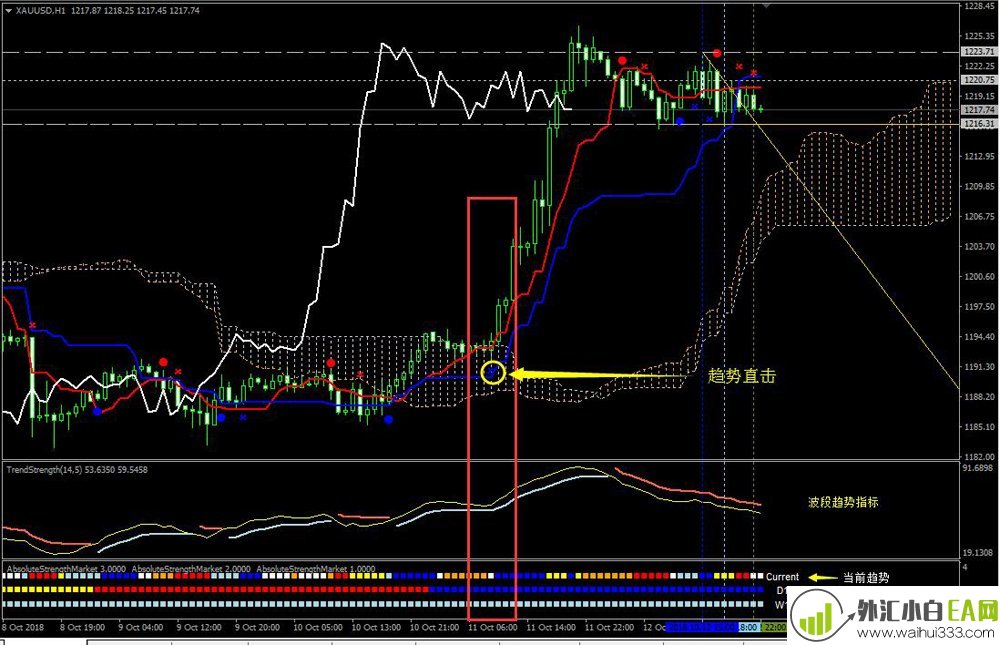Click the 91.6898 TrendStrength scale value
This screenshot has width=1000, height=645.
tap(978, 468)
